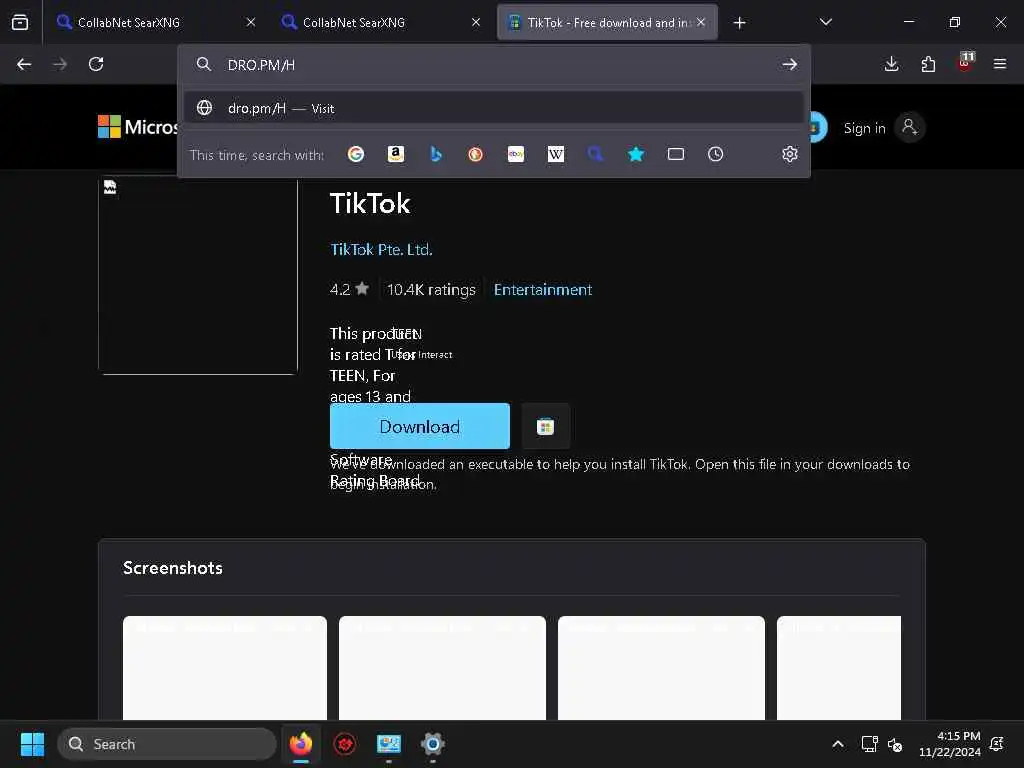
Task: Open the Entertainment category link
Action: [543, 289]
